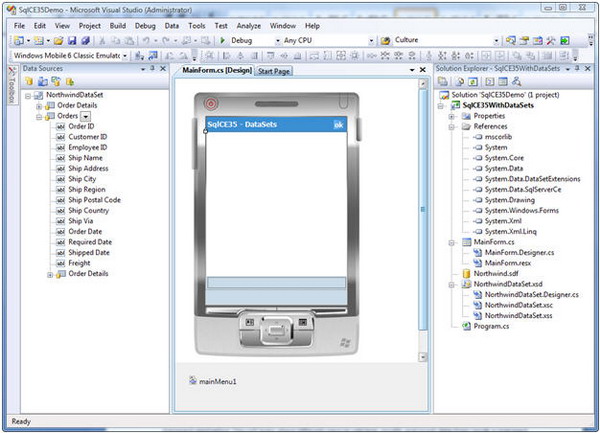Viewport: 600px width, 433px height.
Task: Collapse the MainForm.cs node
Action: (x=452, y=243)
